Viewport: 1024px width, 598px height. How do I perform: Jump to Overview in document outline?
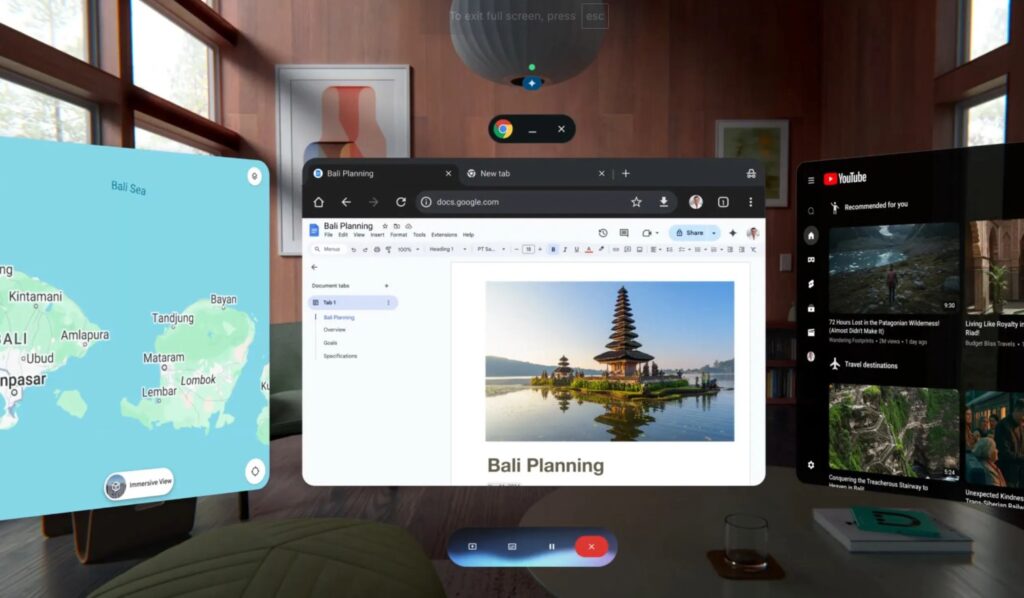(334, 329)
